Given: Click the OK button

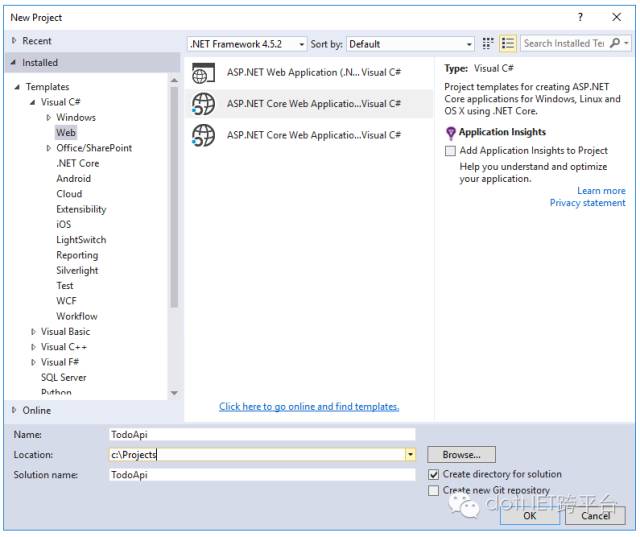Looking at the screenshot, I should pos(529,515).
